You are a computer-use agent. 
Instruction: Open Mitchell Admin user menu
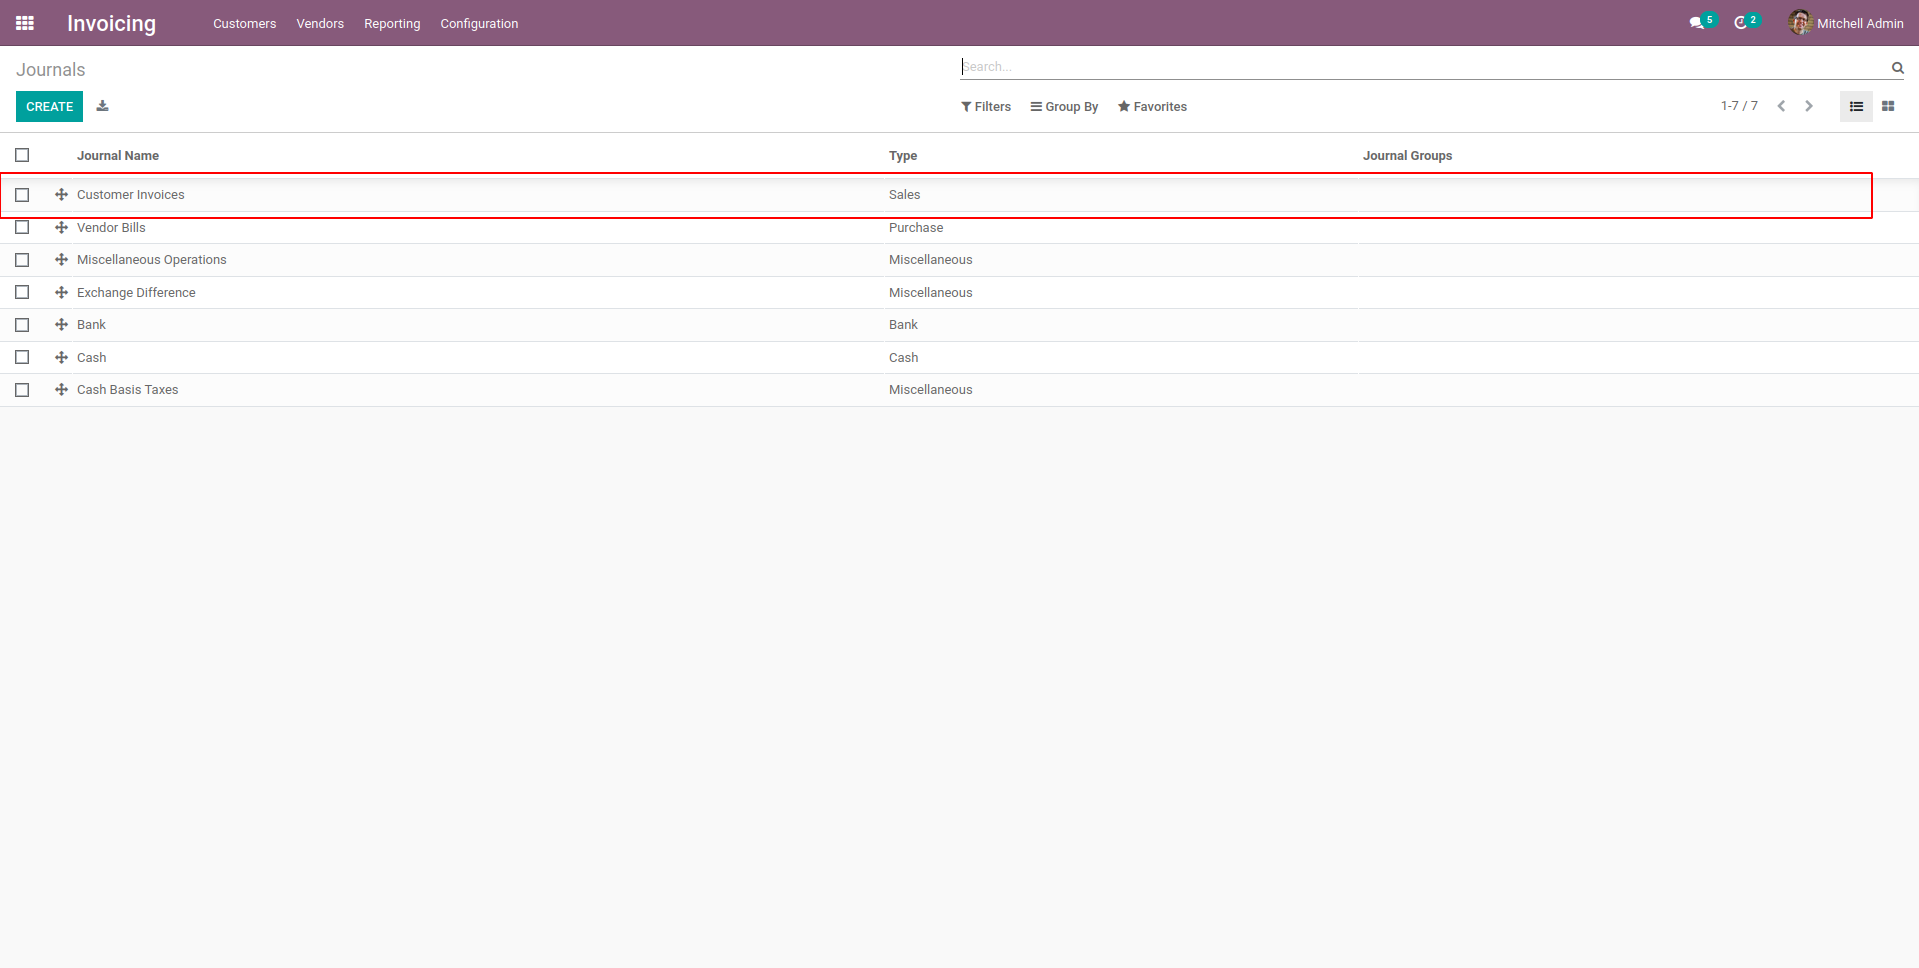point(1846,23)
